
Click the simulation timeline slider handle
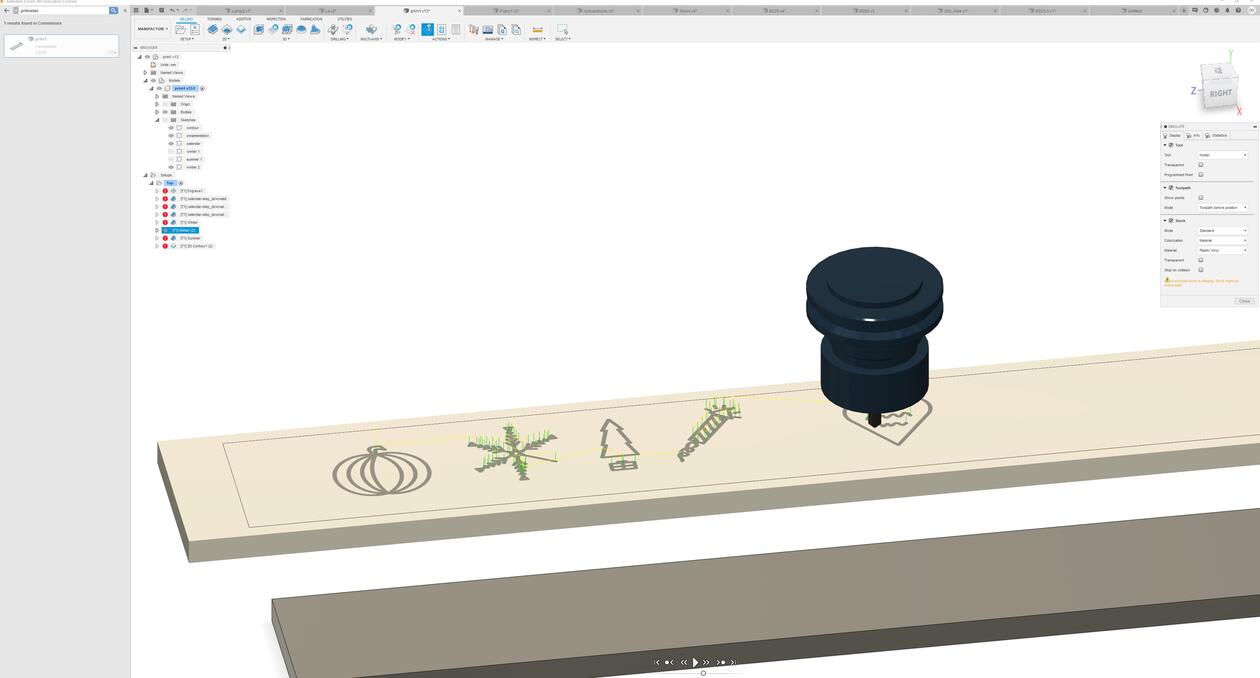[x=703, y=673]
